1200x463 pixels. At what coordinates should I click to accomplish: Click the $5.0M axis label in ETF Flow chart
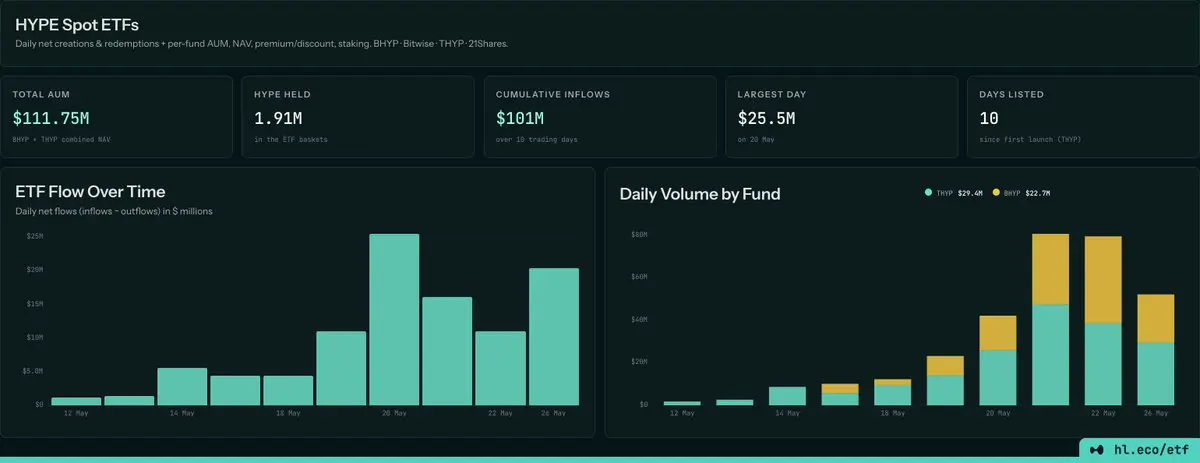click(x=32, y=371)
